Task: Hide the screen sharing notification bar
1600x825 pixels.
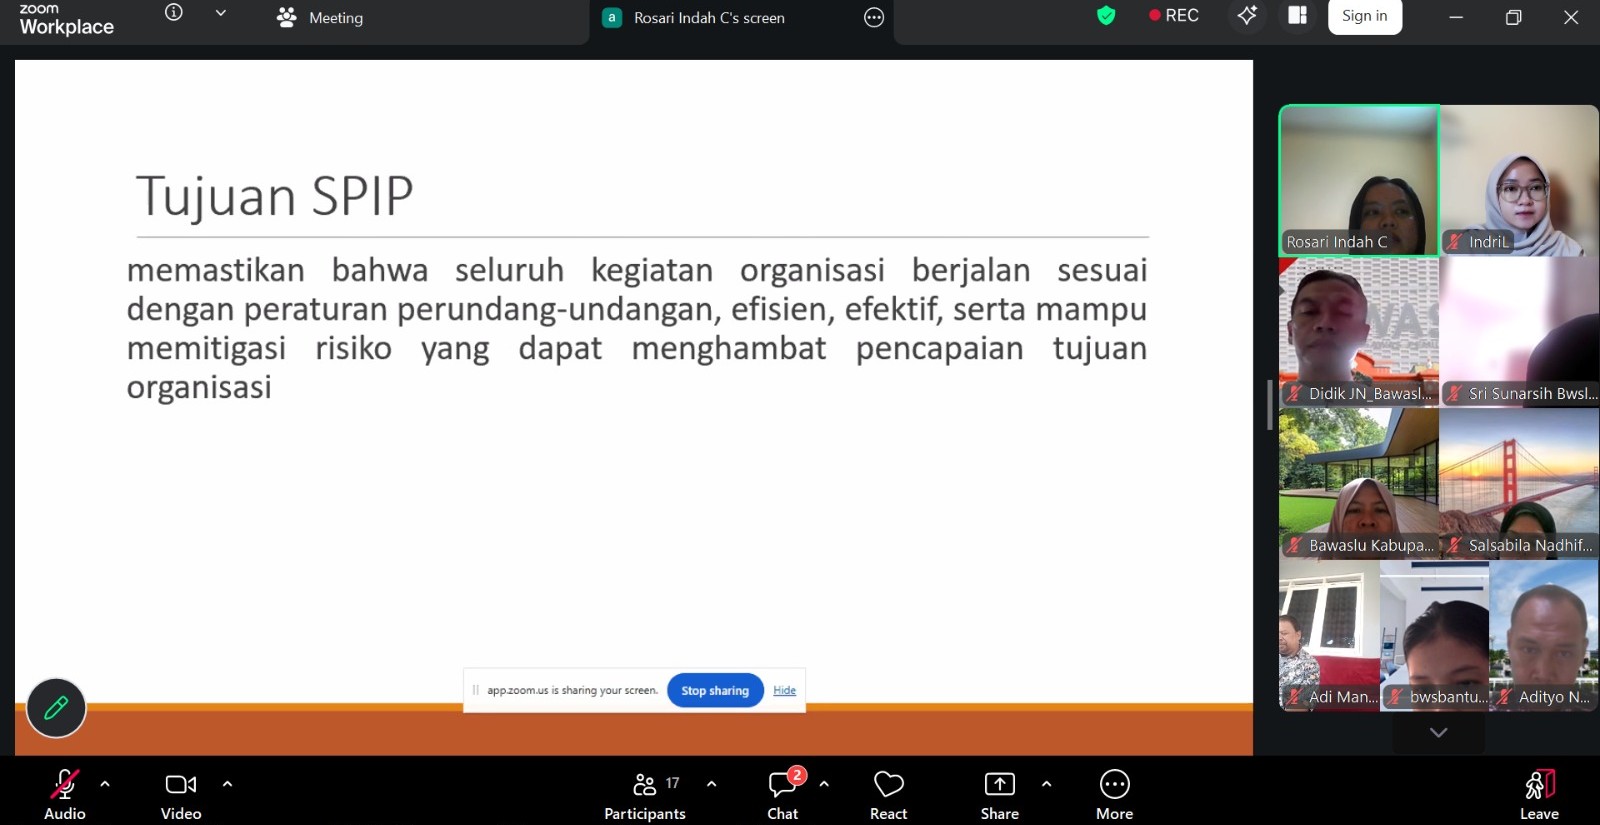Action: tap(785, 690)
